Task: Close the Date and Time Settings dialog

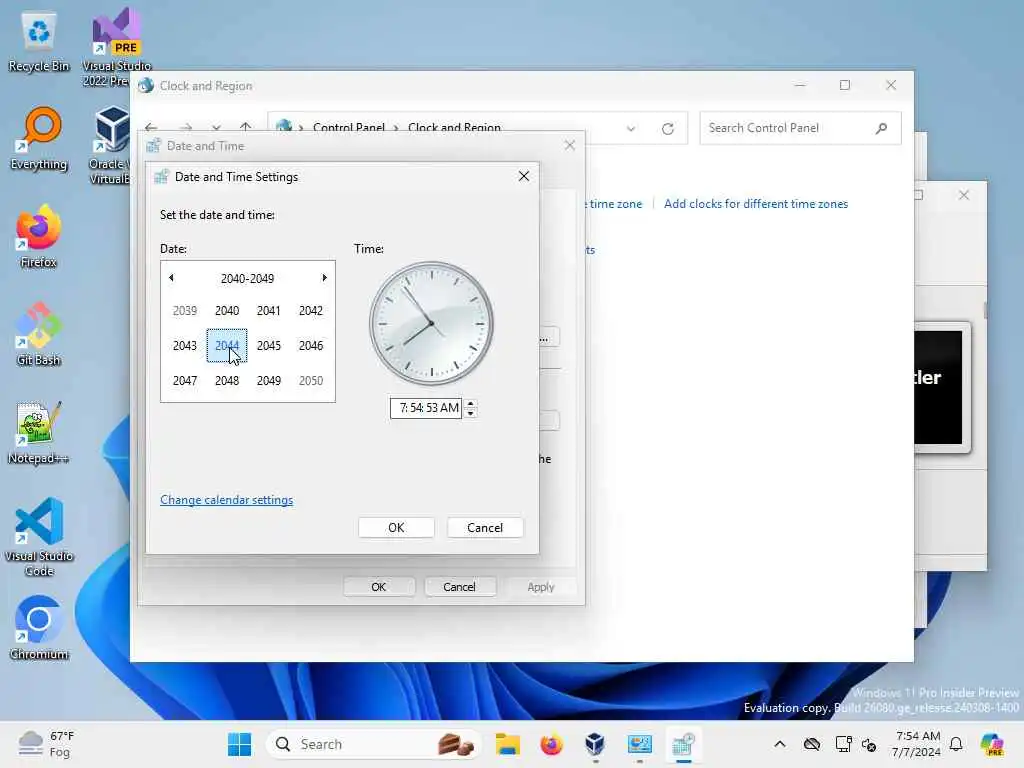Action: (x=524, y=176)
